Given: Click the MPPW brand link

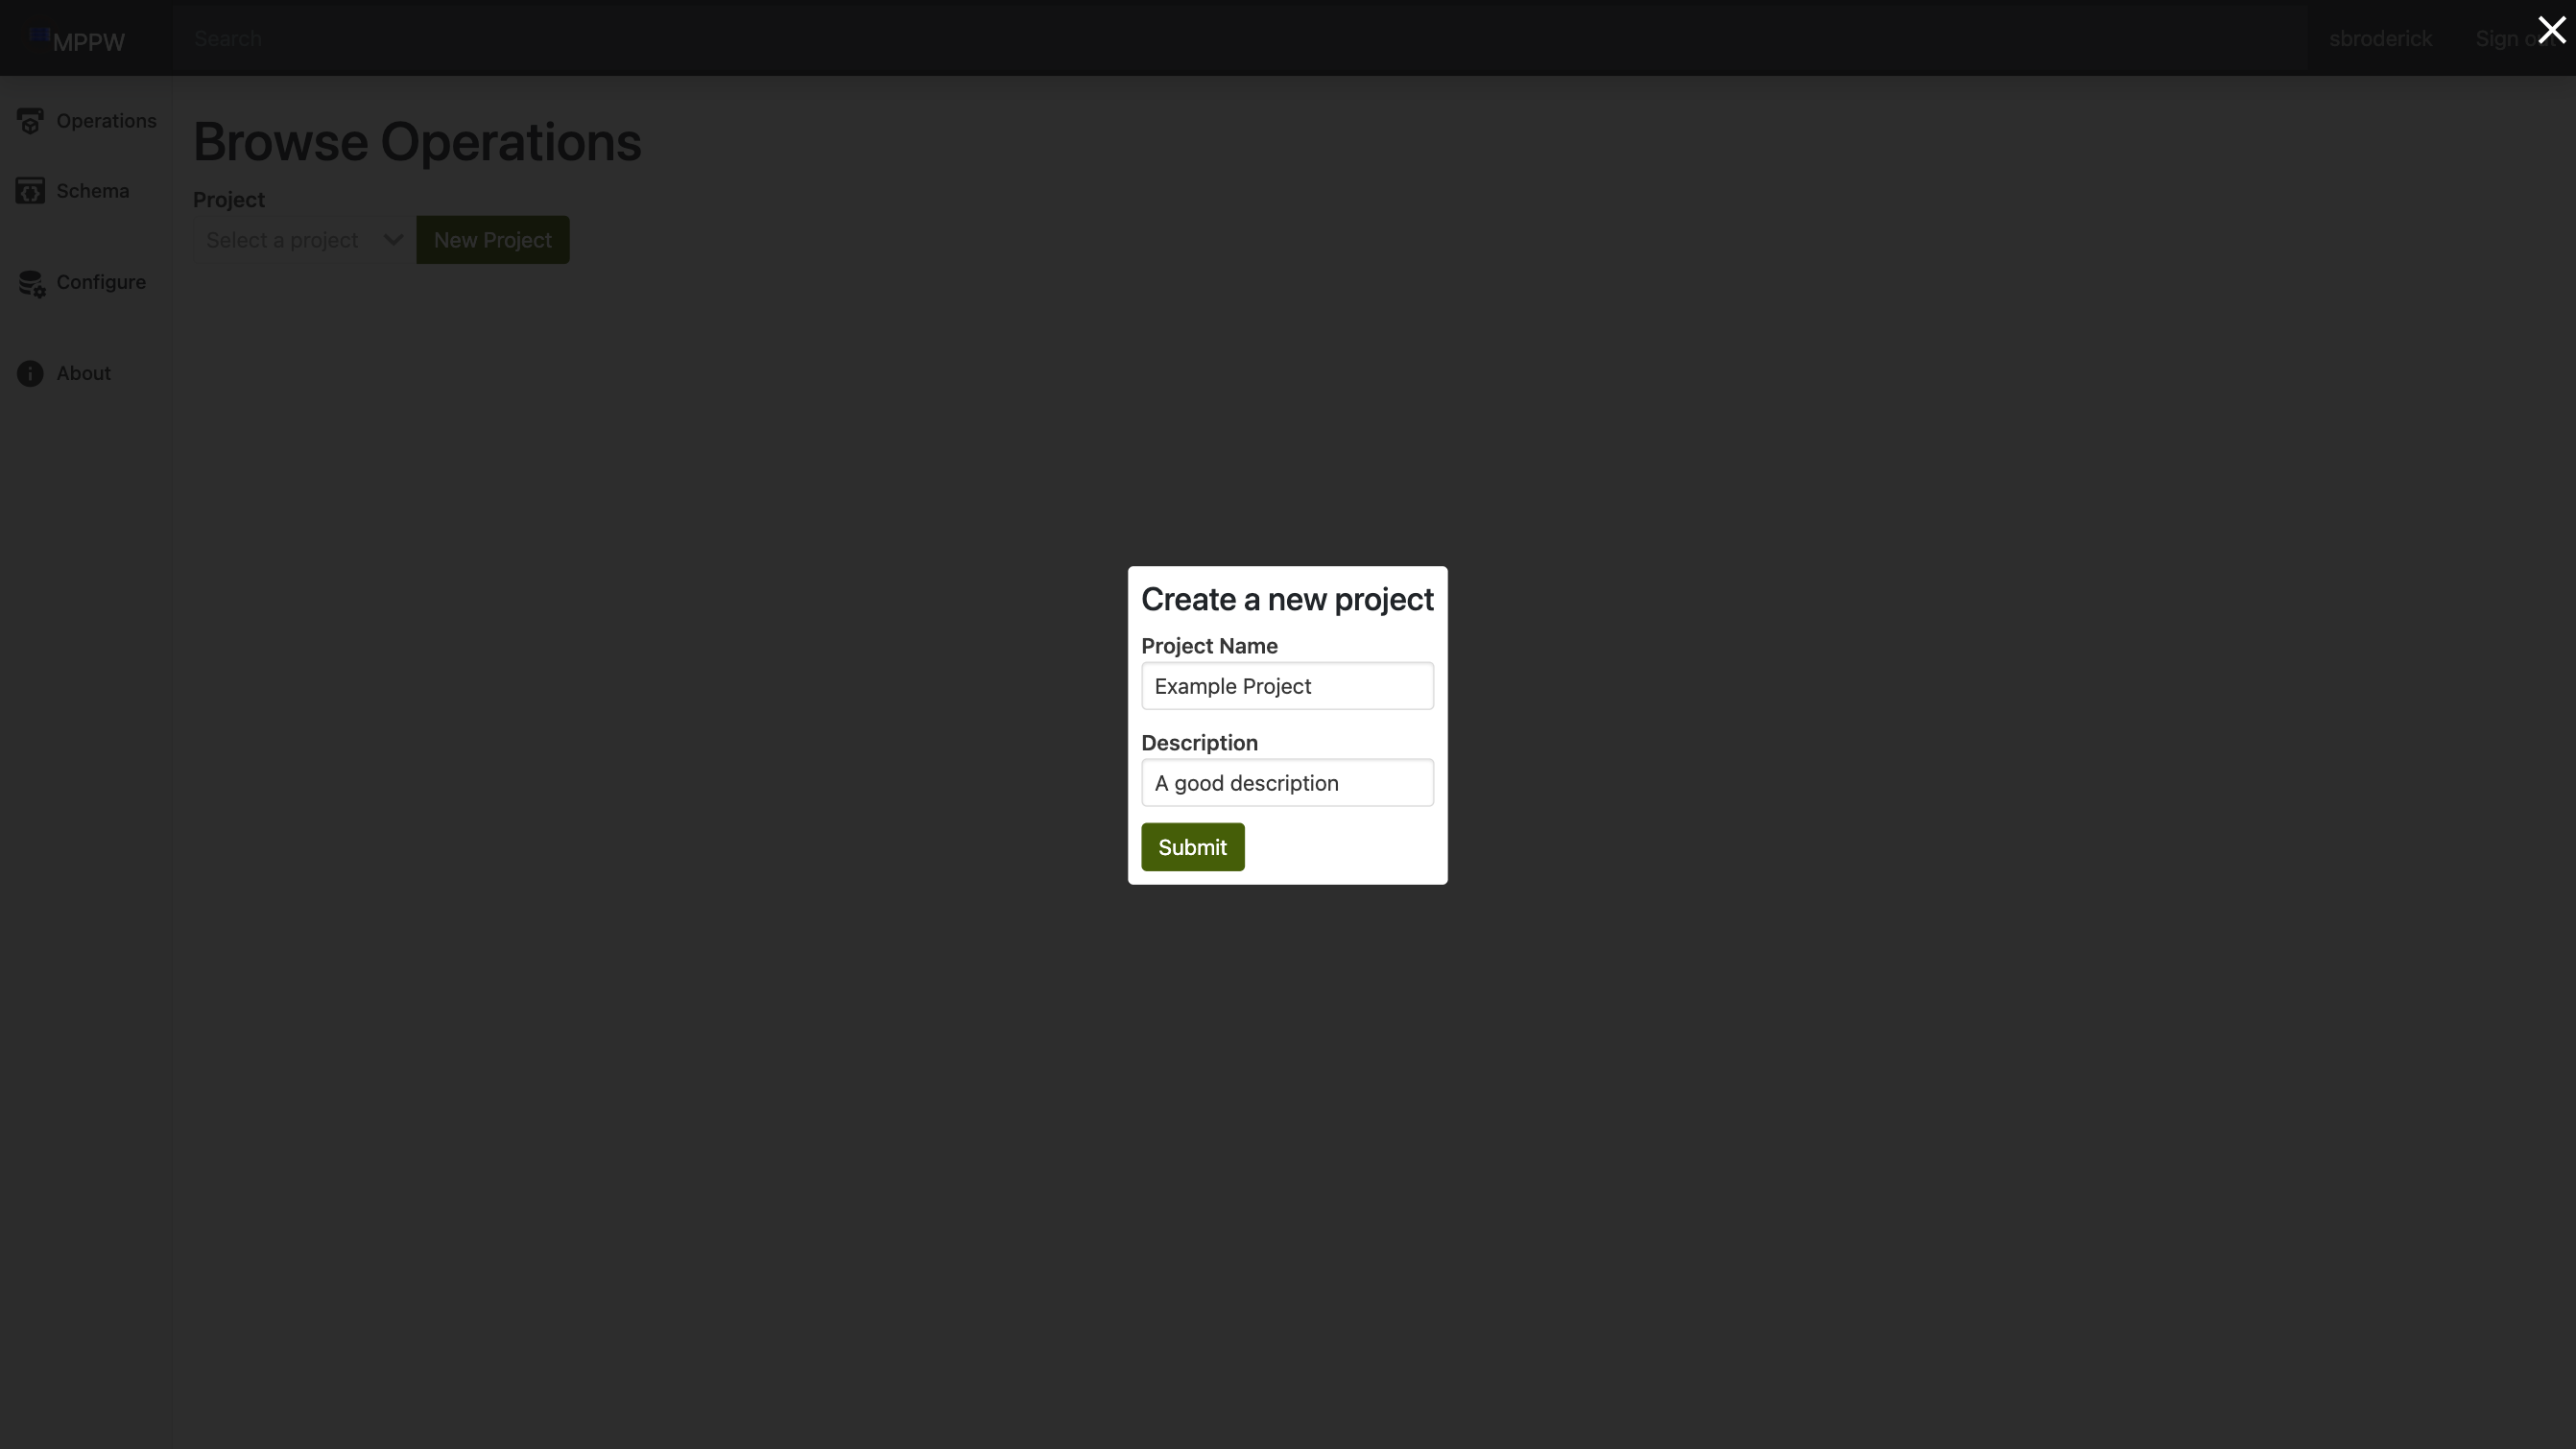Looking at the screenshot, I should [x=89, y=42].
